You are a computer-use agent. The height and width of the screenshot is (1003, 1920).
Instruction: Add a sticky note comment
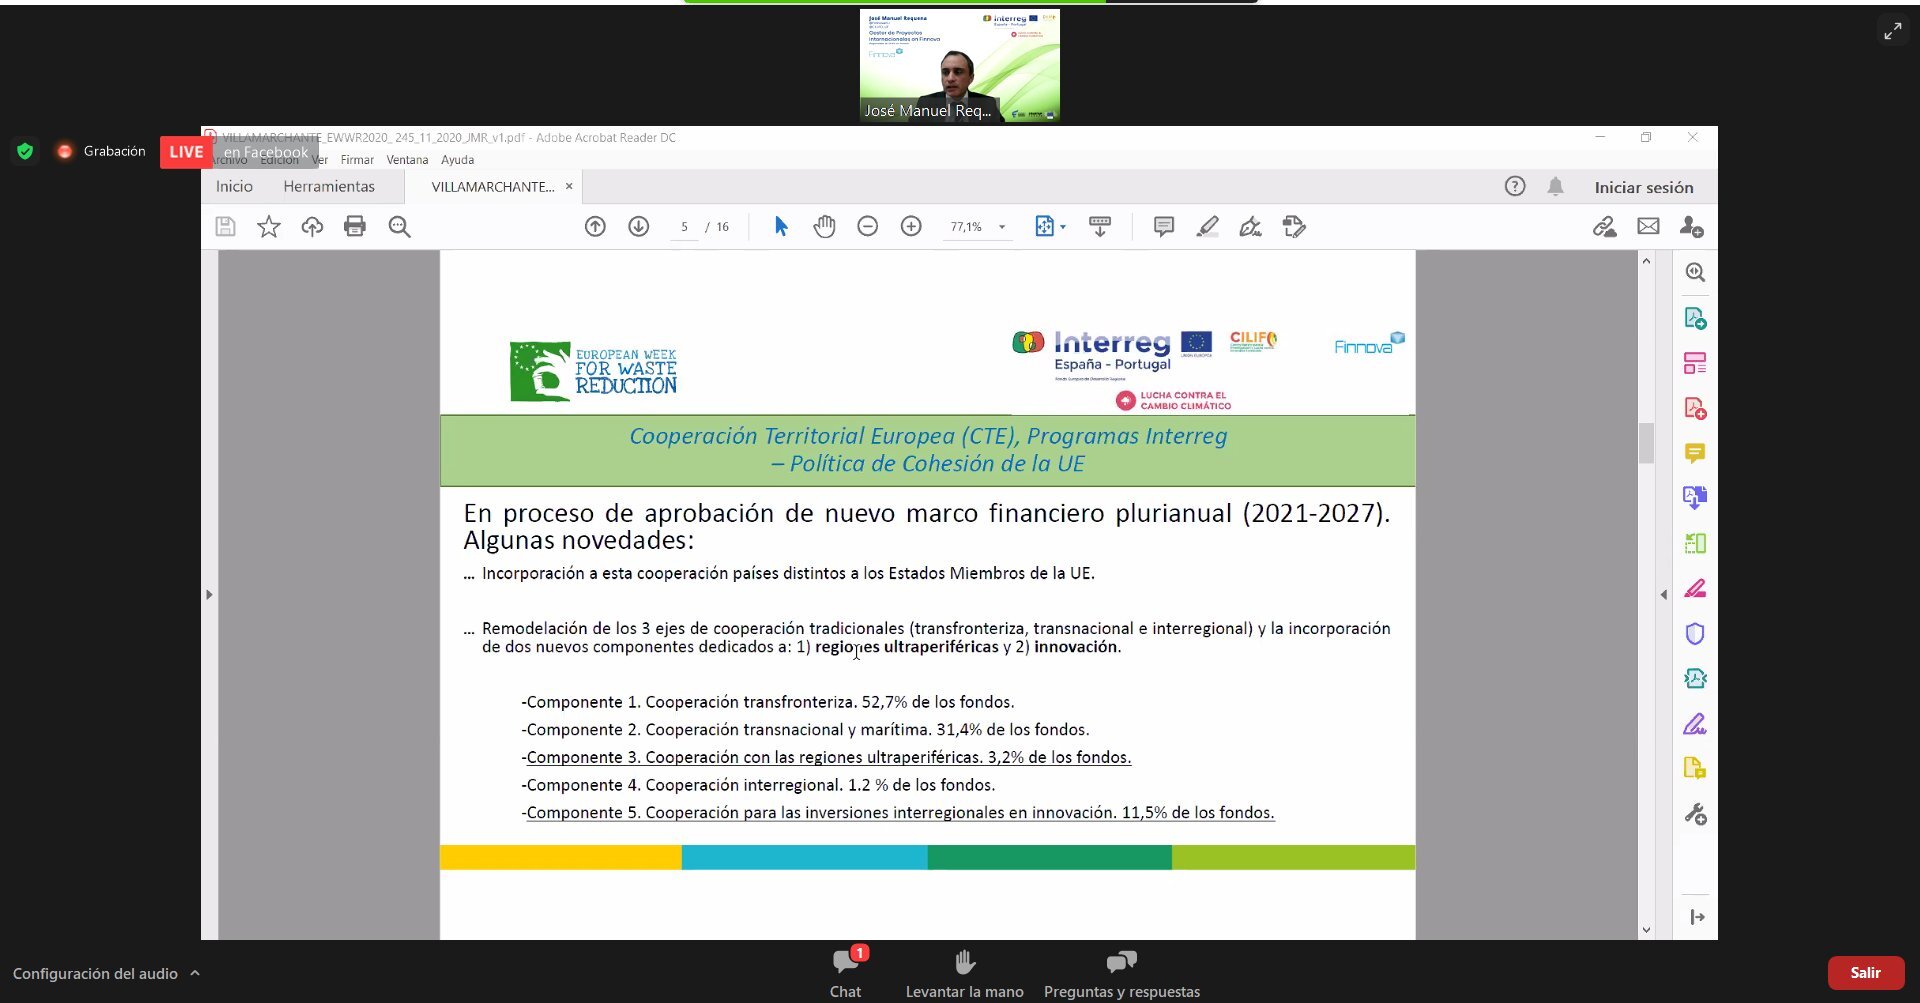tap(1163, 227)
